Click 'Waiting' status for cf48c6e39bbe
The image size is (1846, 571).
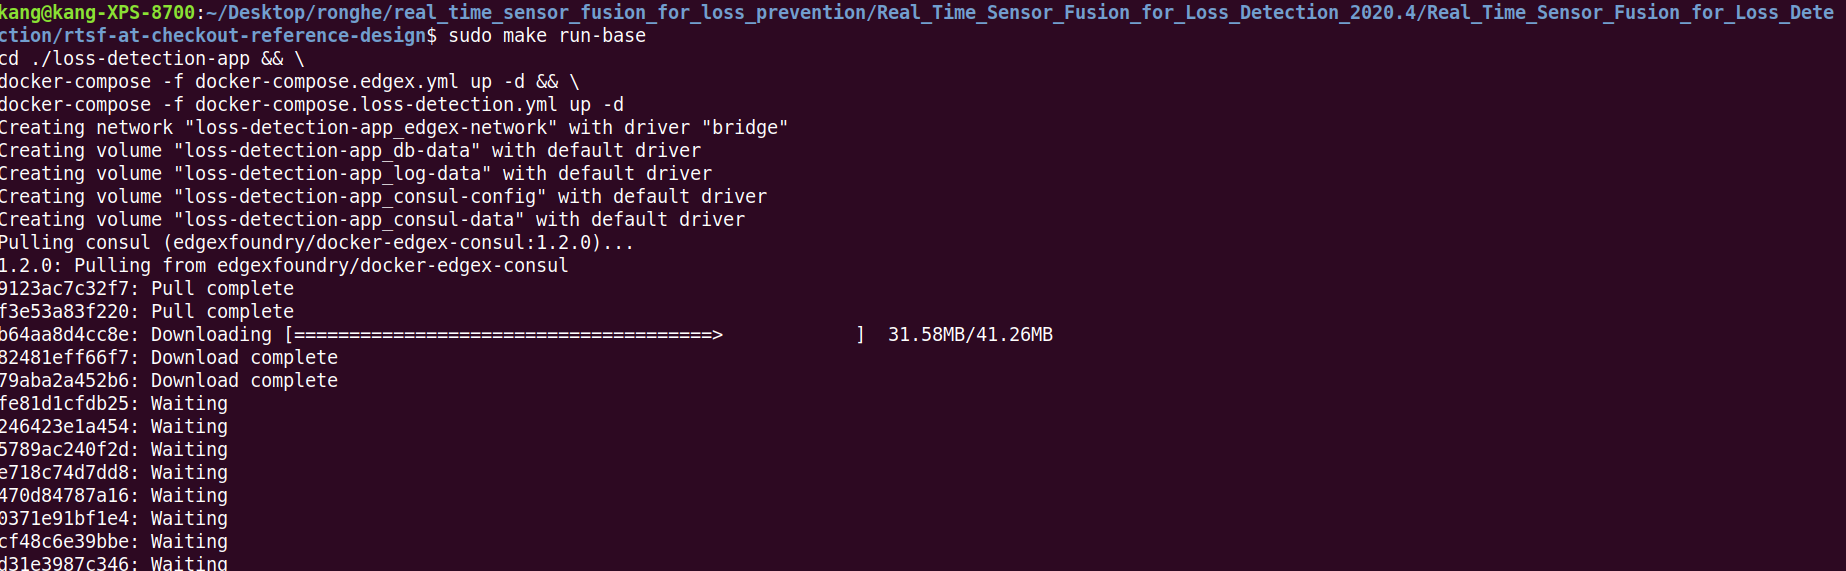189,542
